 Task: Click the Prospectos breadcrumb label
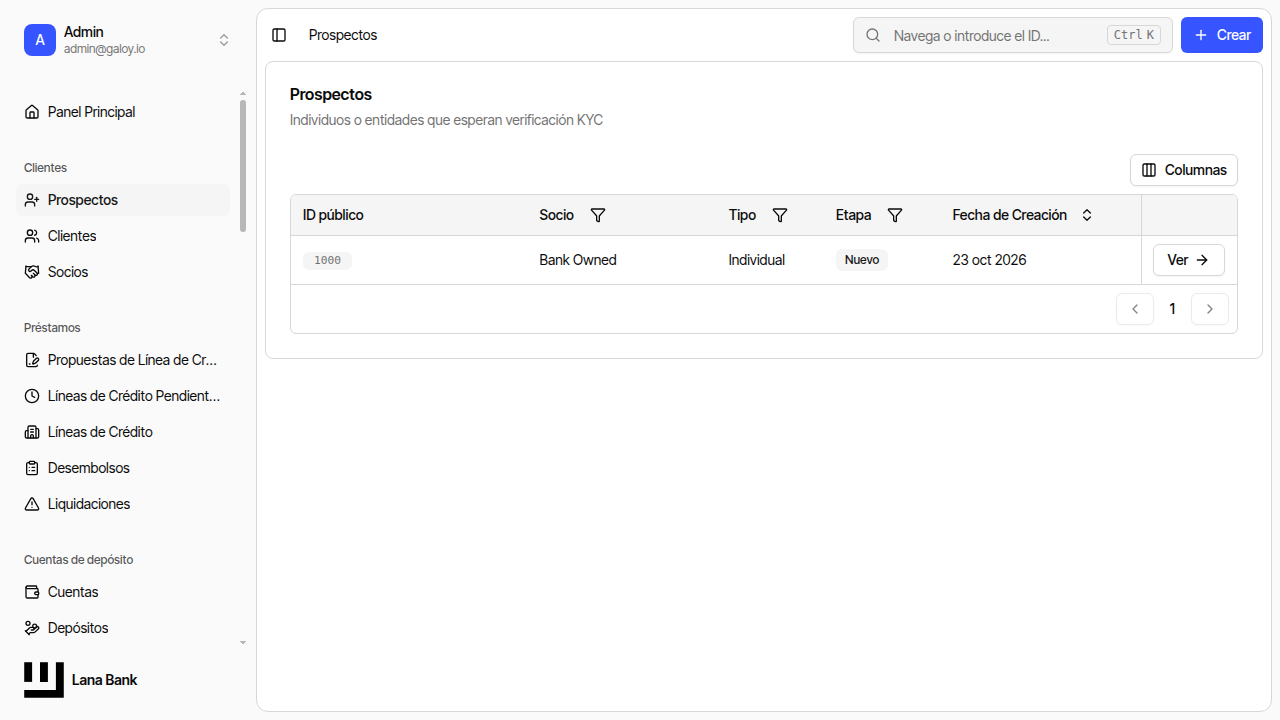point(343,35)
